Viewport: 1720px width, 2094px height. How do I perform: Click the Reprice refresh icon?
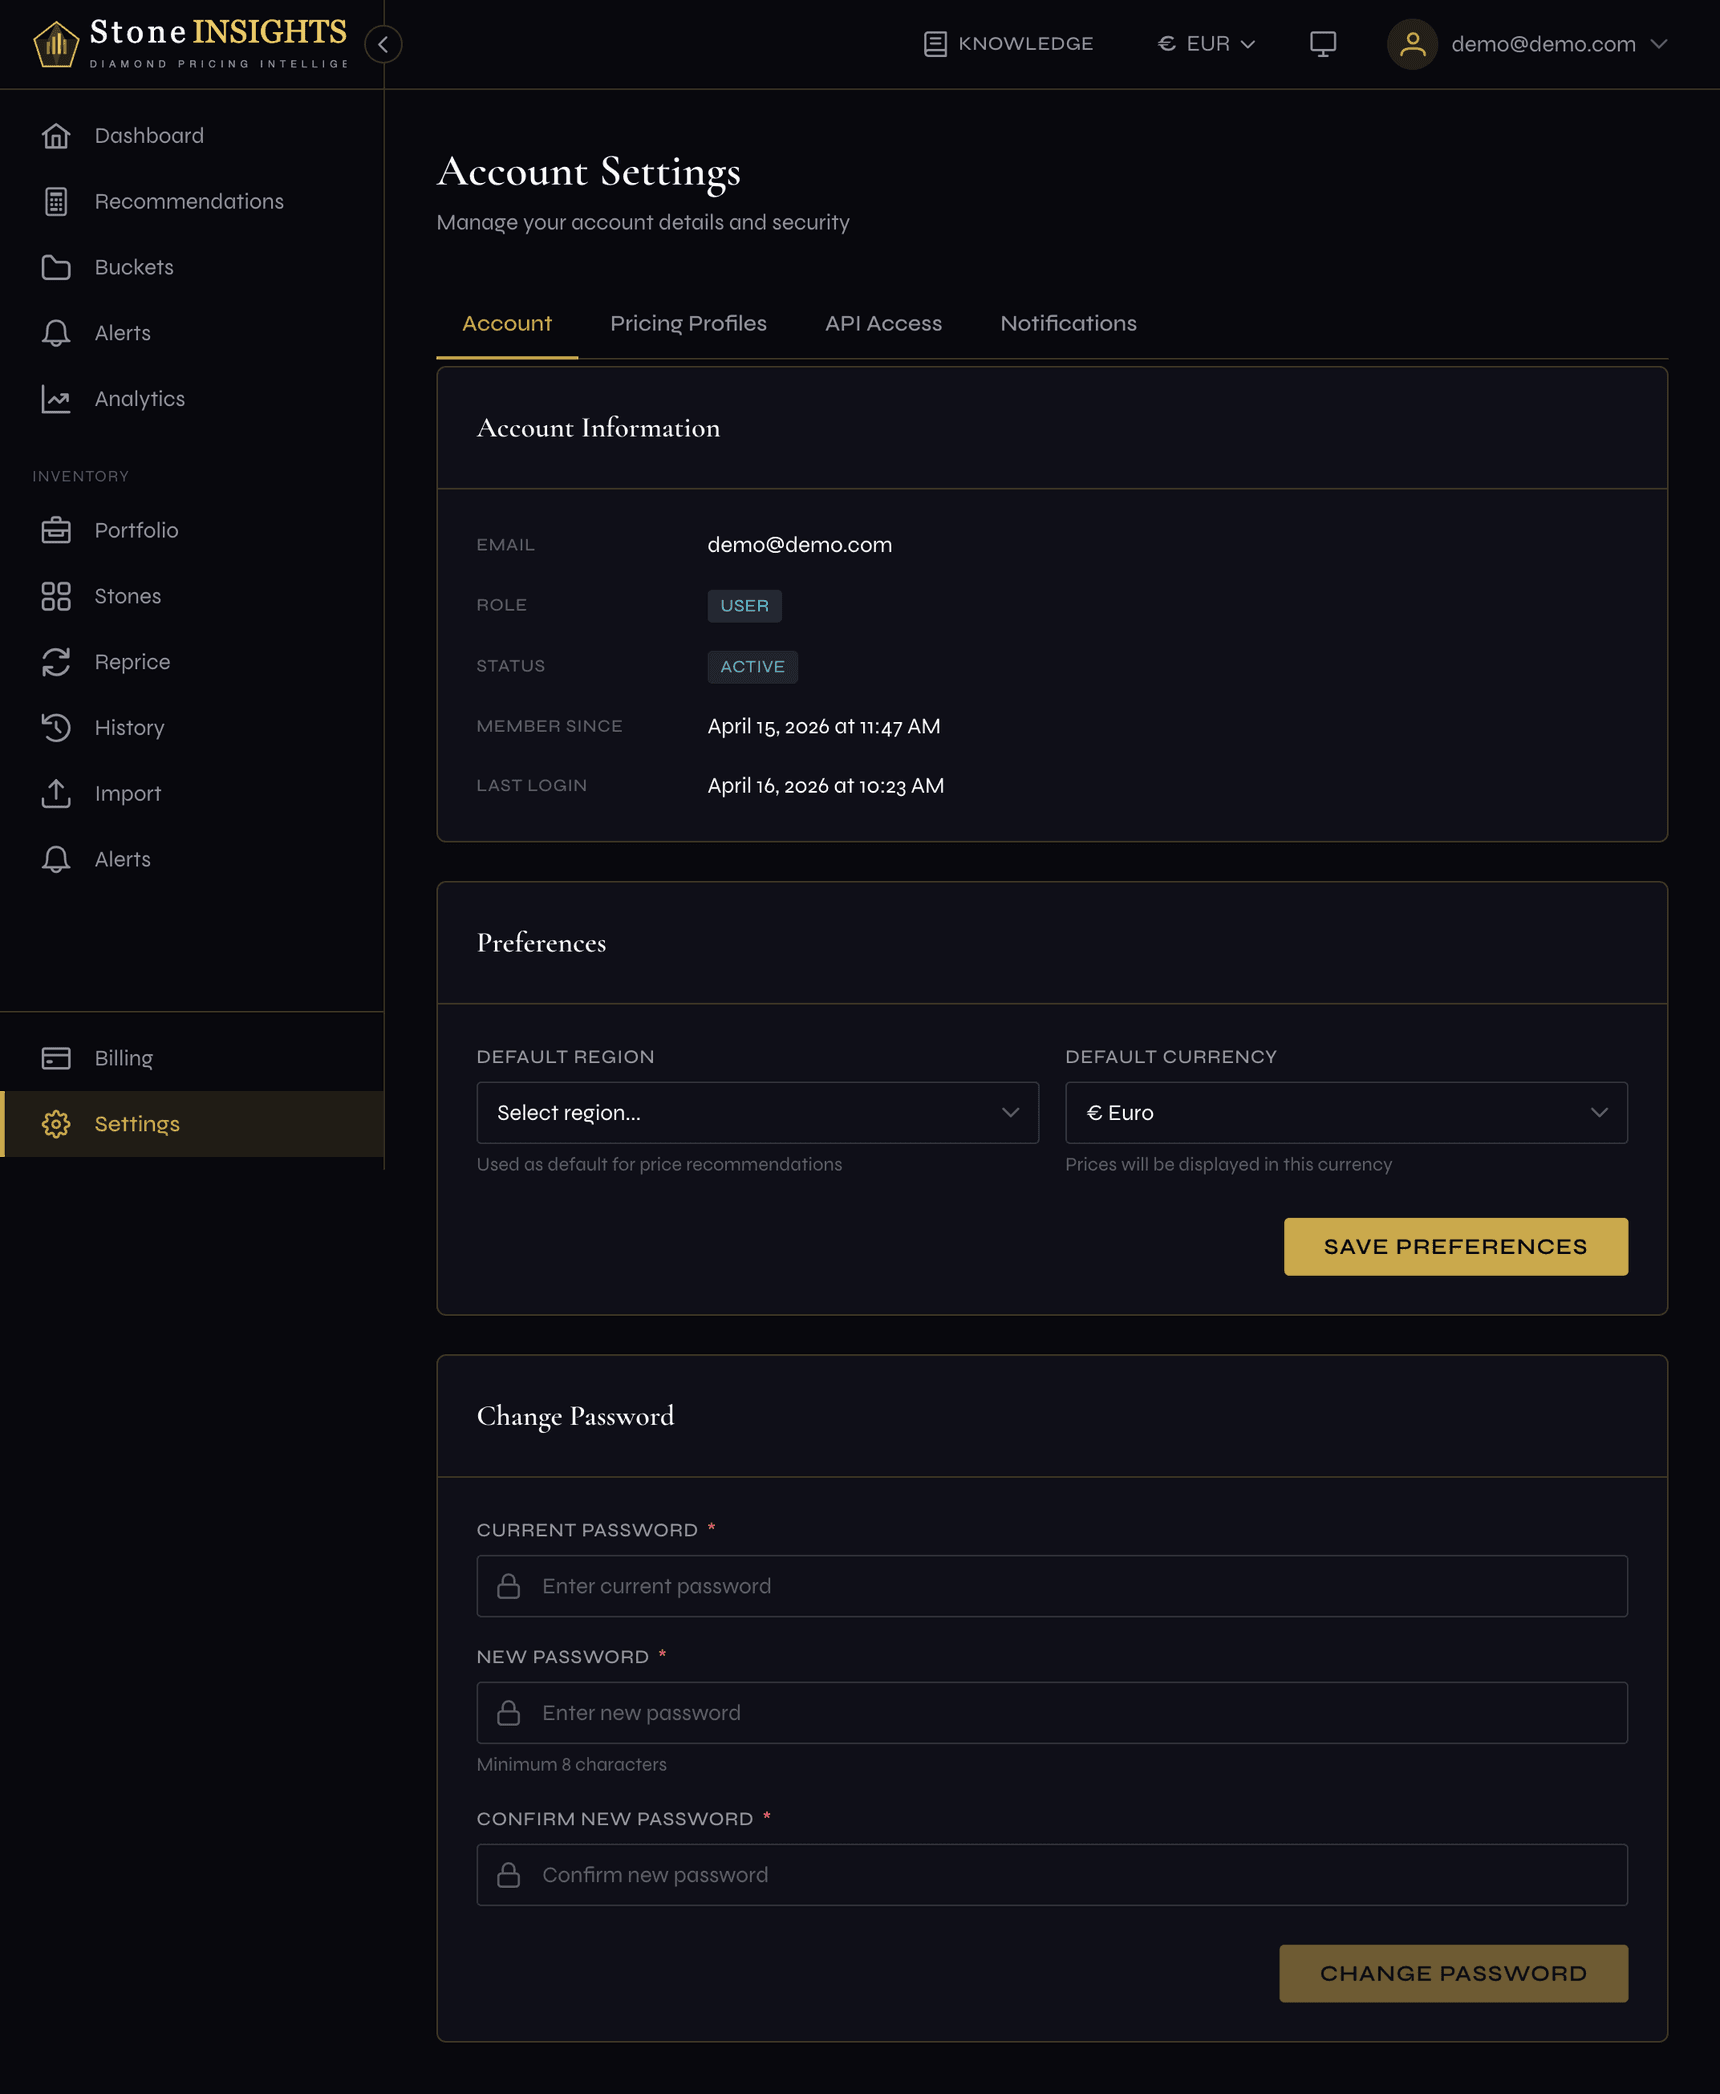coord(56,662)
